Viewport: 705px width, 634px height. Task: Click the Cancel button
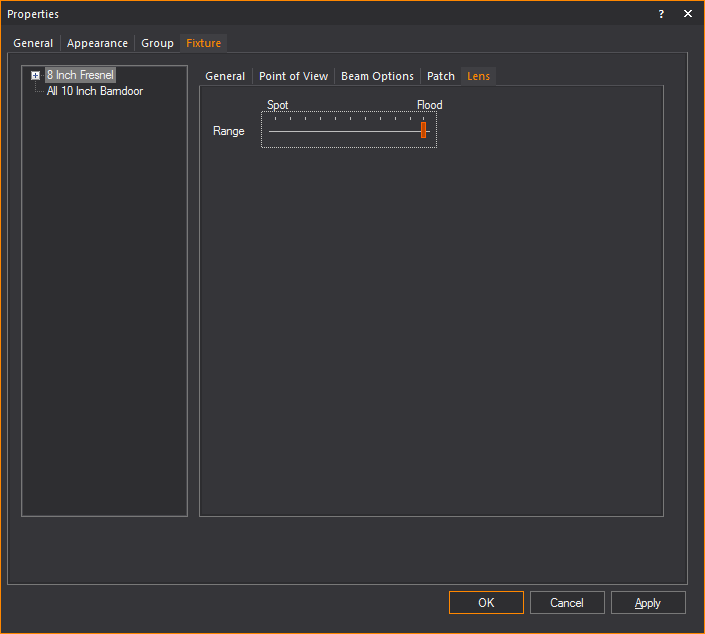coord(567,603)
